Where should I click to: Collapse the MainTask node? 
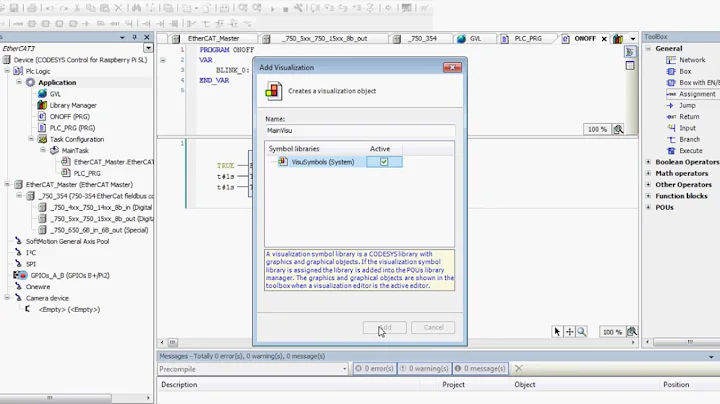[x=43, y=150]
